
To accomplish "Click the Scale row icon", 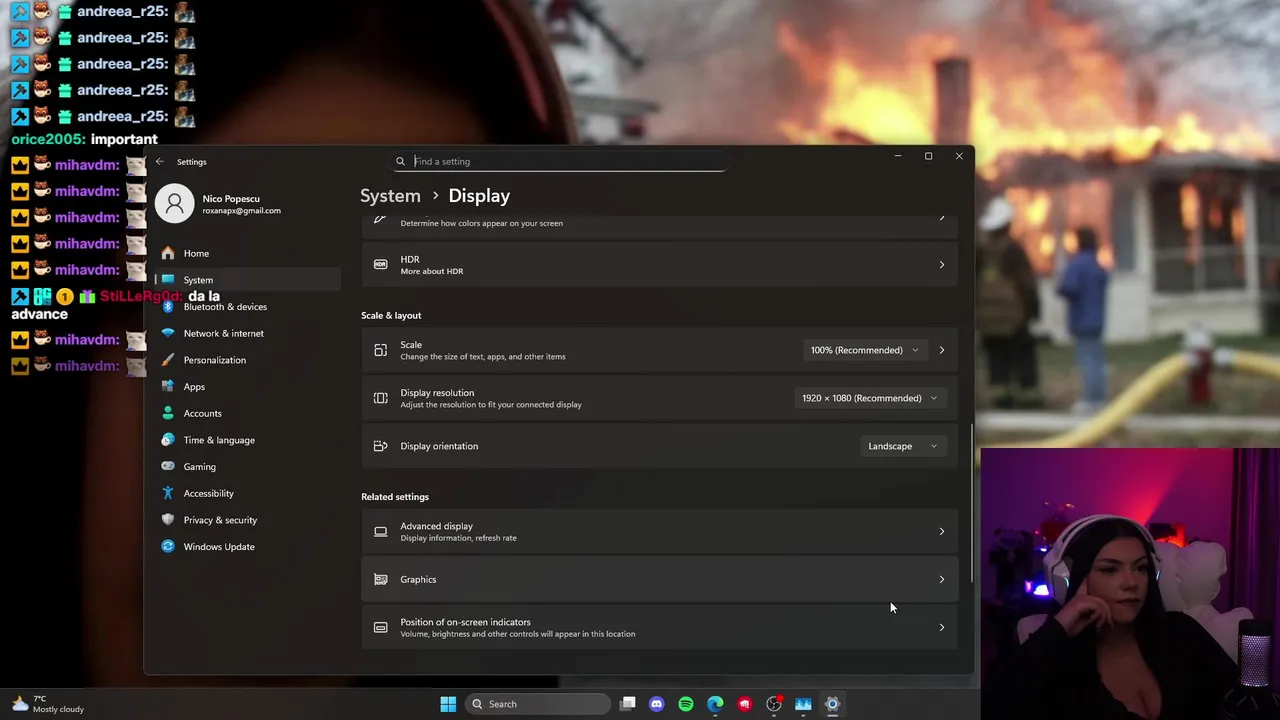I will click(x=380, y=350).
